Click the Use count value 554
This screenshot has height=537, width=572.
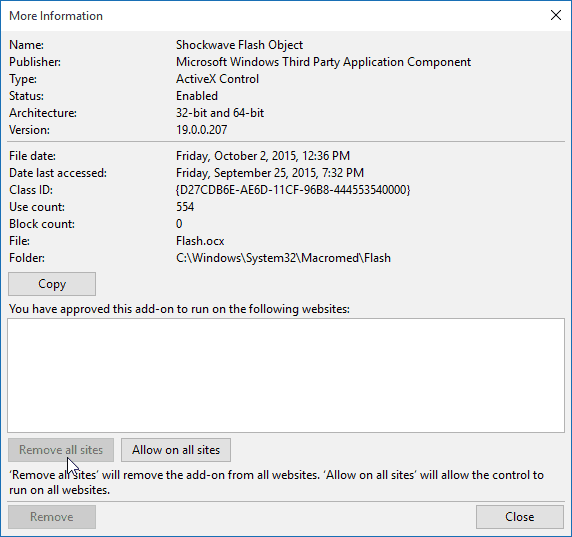point(185,207)
